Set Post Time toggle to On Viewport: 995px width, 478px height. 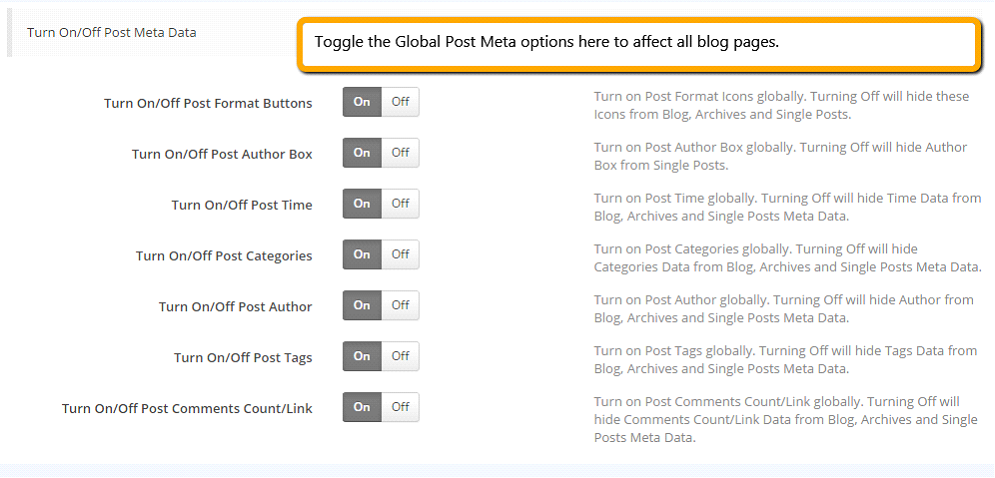[362, 204]
